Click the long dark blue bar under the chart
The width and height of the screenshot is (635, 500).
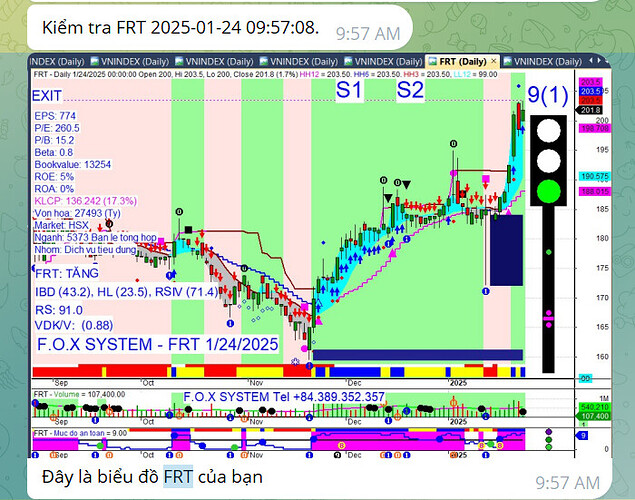tap(418, 355)
